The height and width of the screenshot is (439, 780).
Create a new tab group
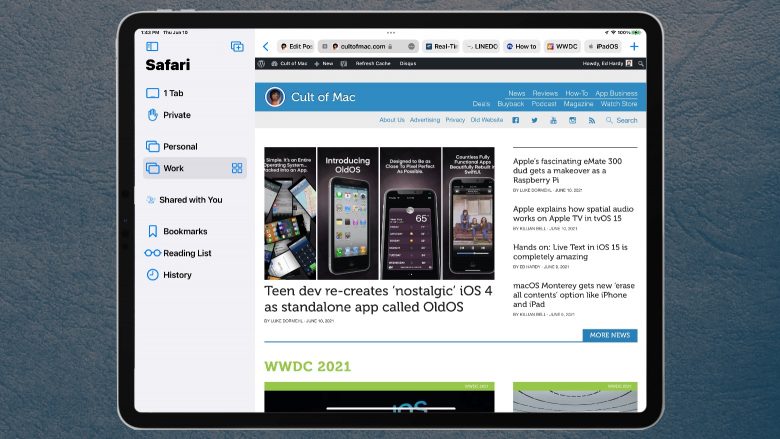(237, 46)
